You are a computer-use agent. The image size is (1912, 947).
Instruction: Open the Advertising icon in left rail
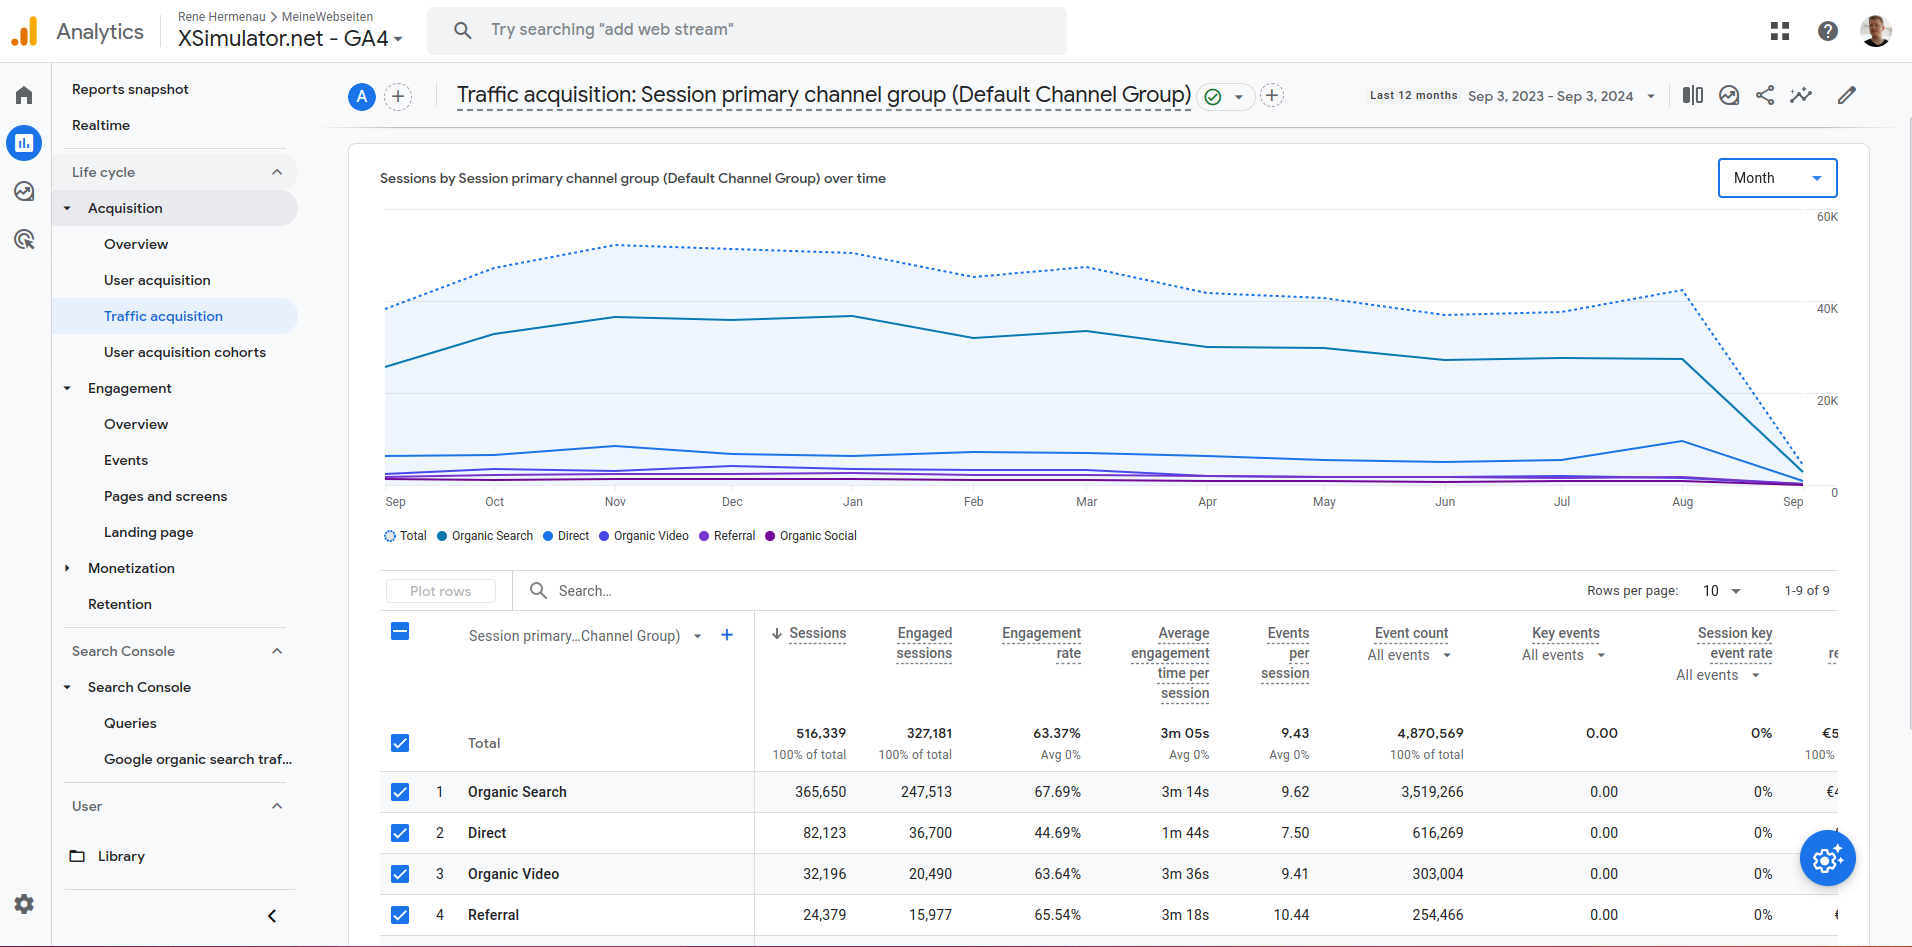tap(24, 239)
